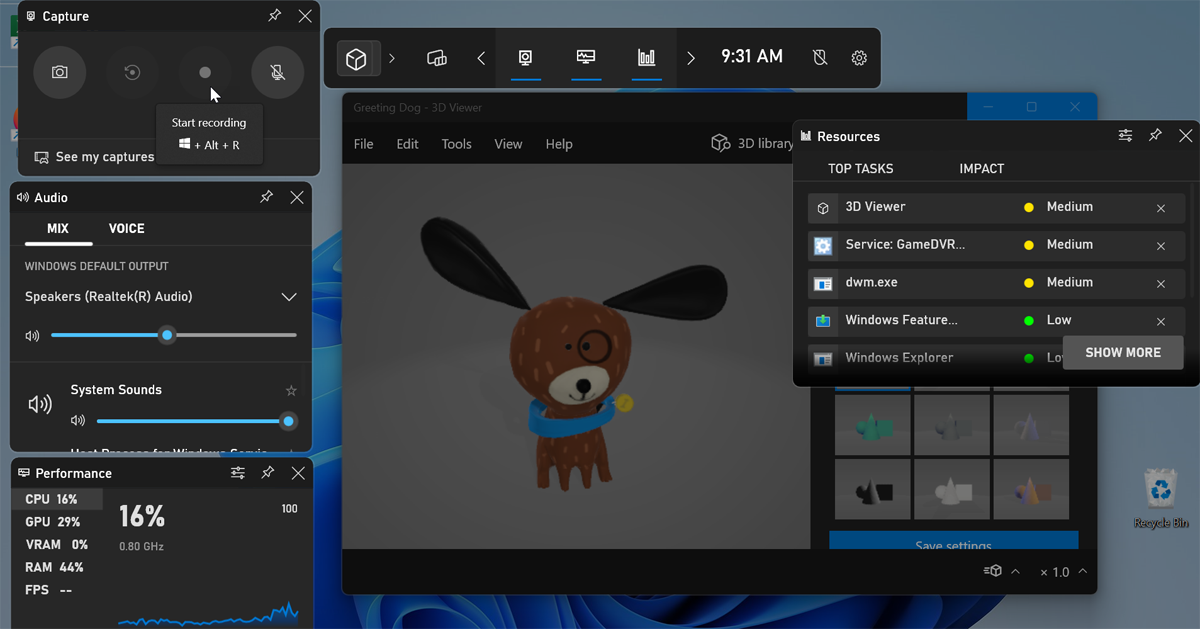Image resolution: width=1200 pixels, height=629 pixels.
Task: Favorite System Sounds with star icon
Action: (291, 390)
